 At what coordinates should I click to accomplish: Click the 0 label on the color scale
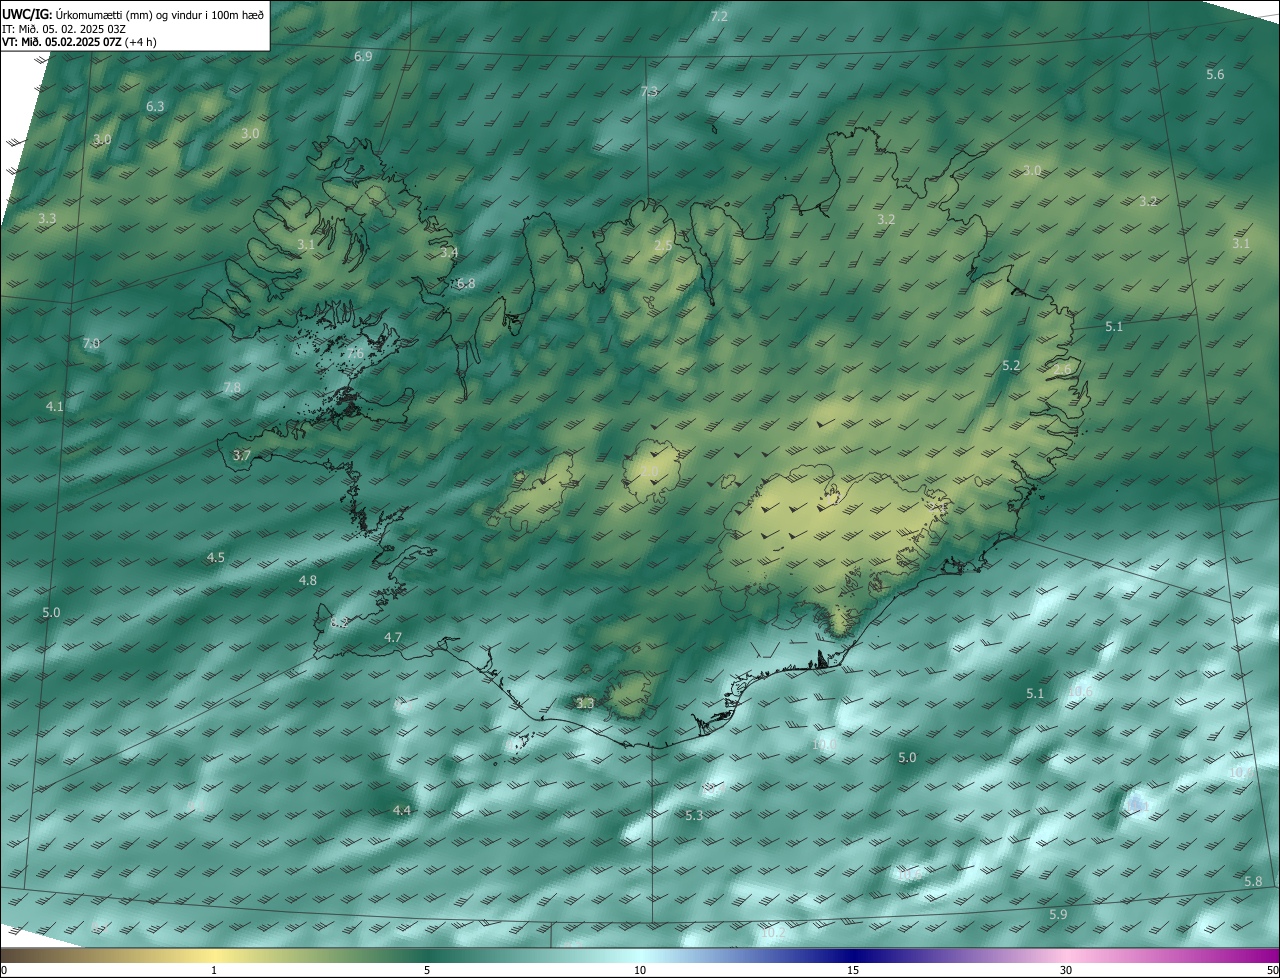pyautogui.click(x=4, y=970)
